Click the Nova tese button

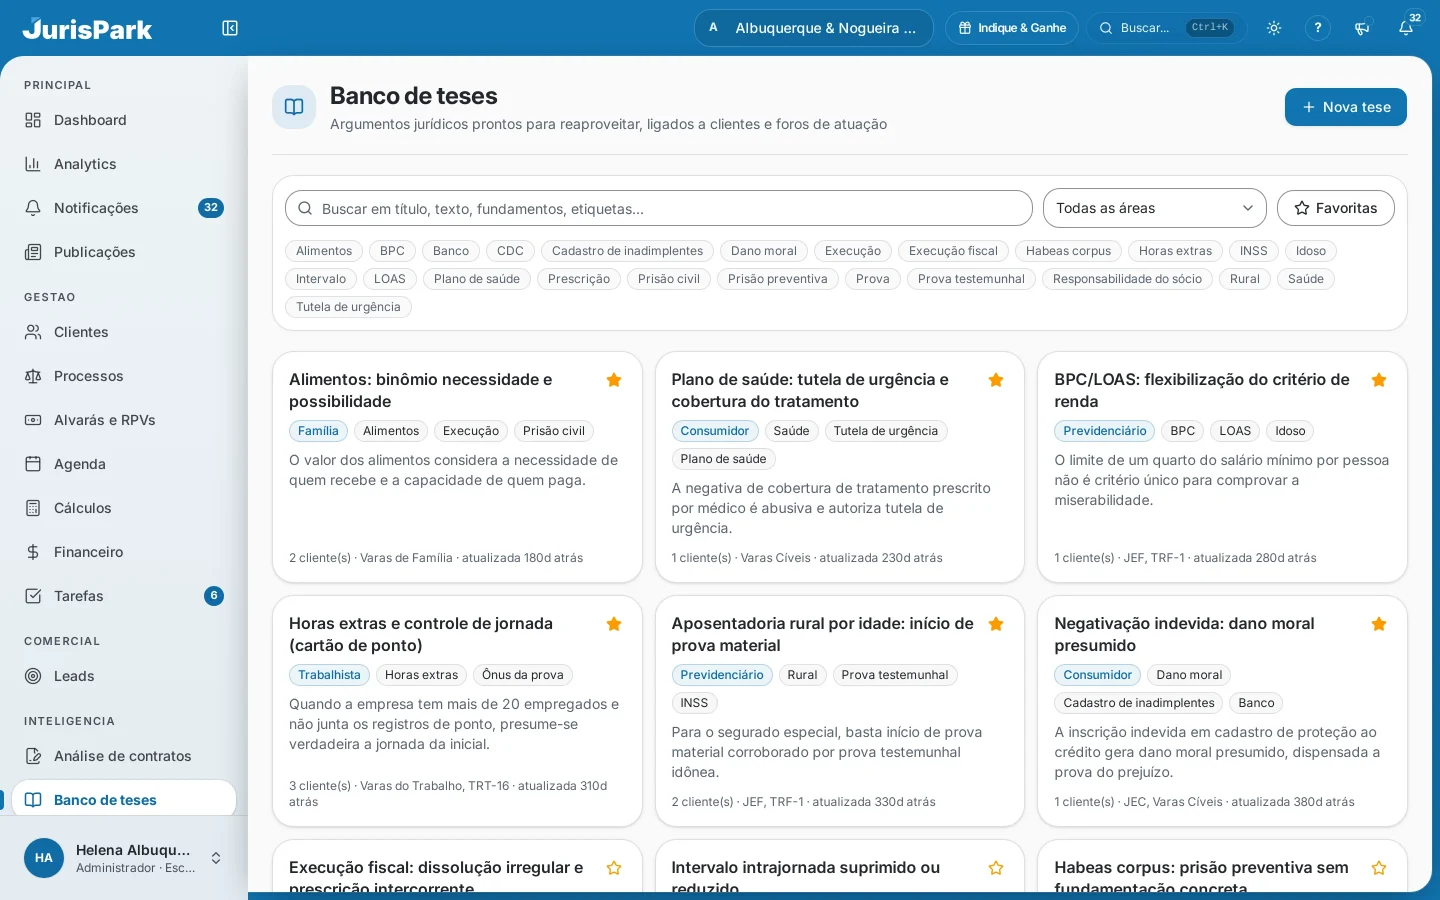tap(1346, 107)
